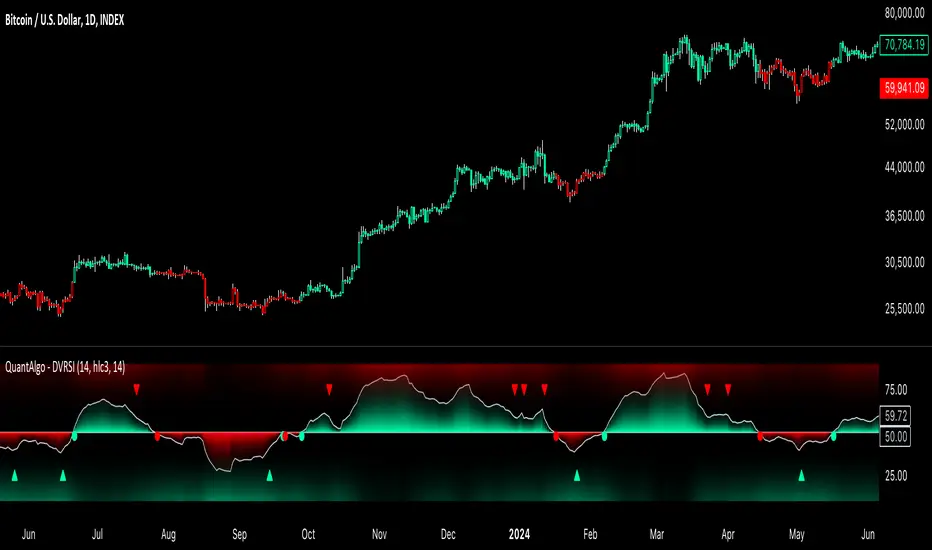Select the 50.00 midline value label
This screenshot has width=932, height=550.
pos(895,436)
